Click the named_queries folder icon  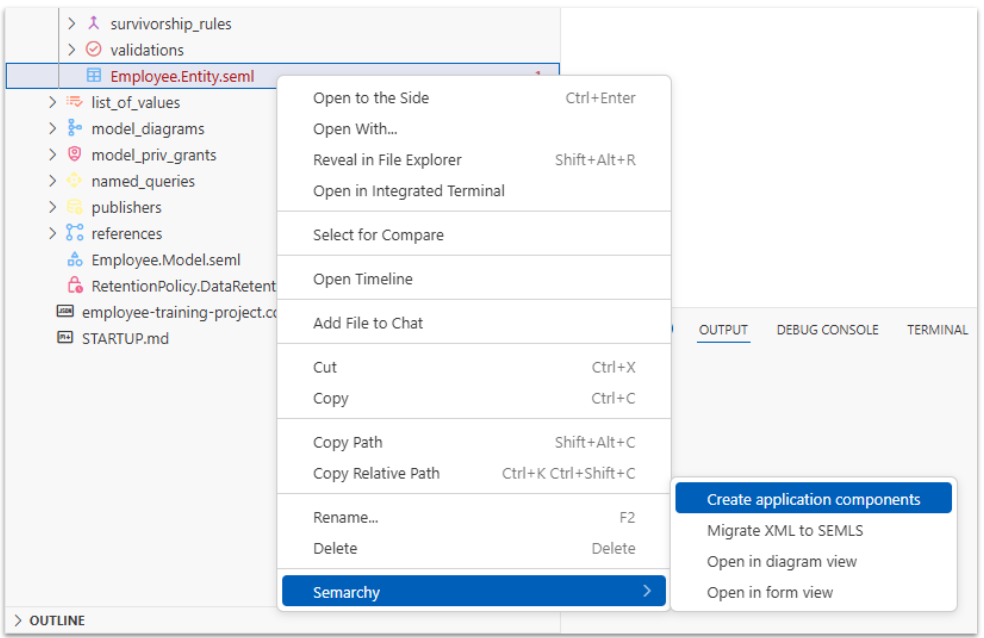[x=74, y=181]
